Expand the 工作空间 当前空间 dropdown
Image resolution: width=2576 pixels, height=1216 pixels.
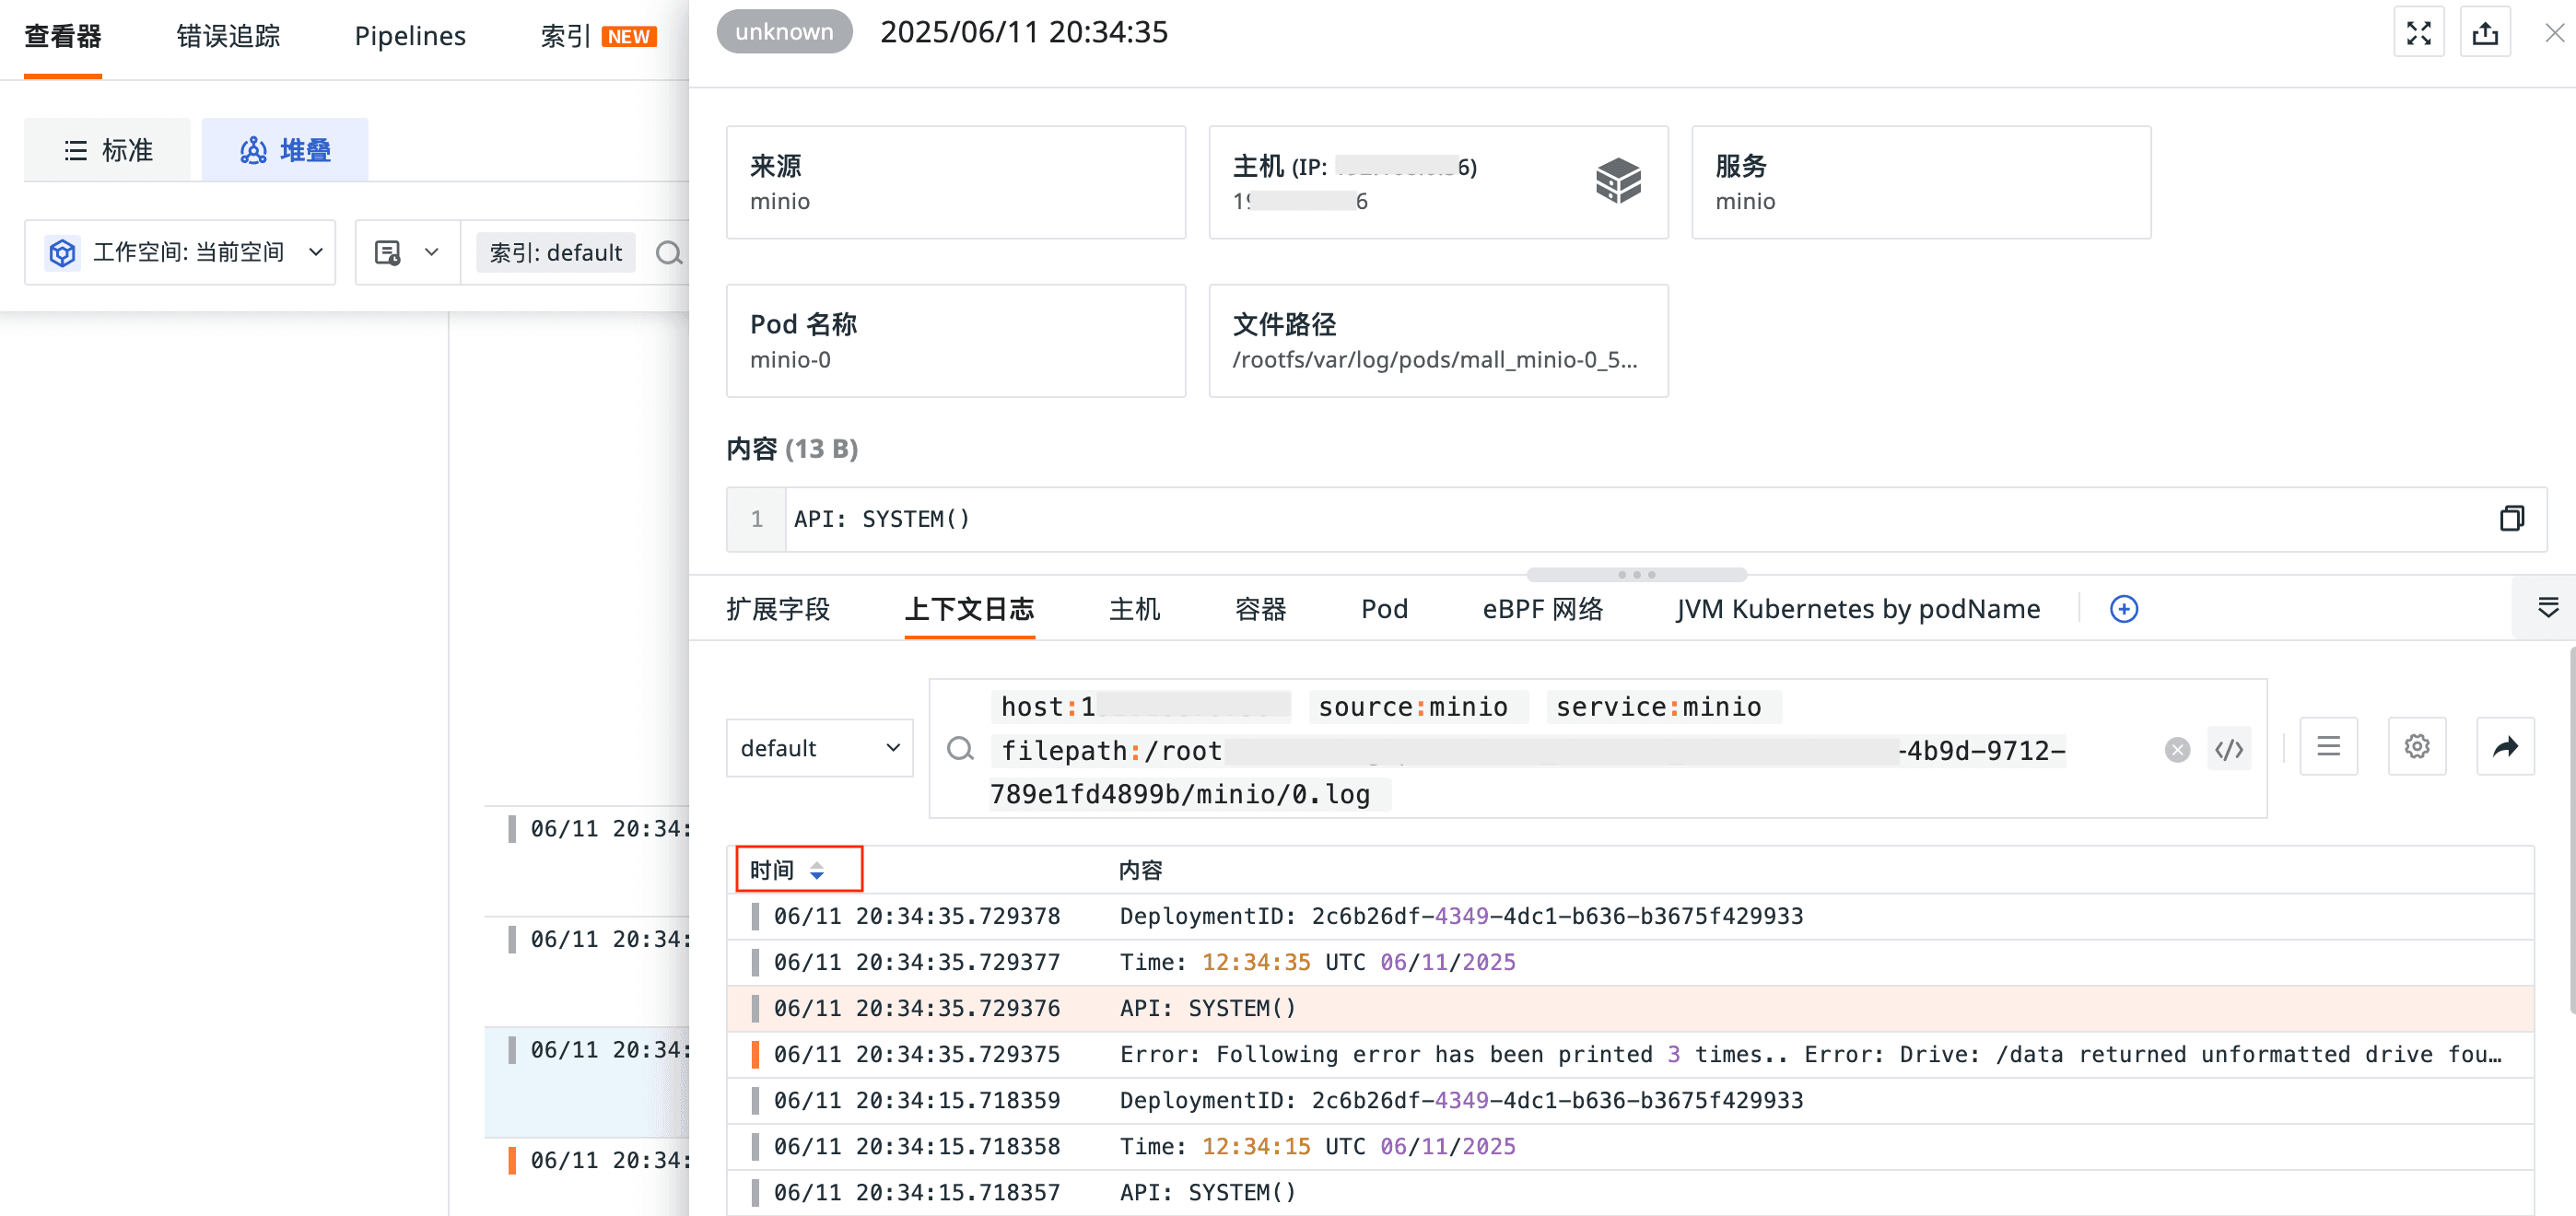click(180, 252)
